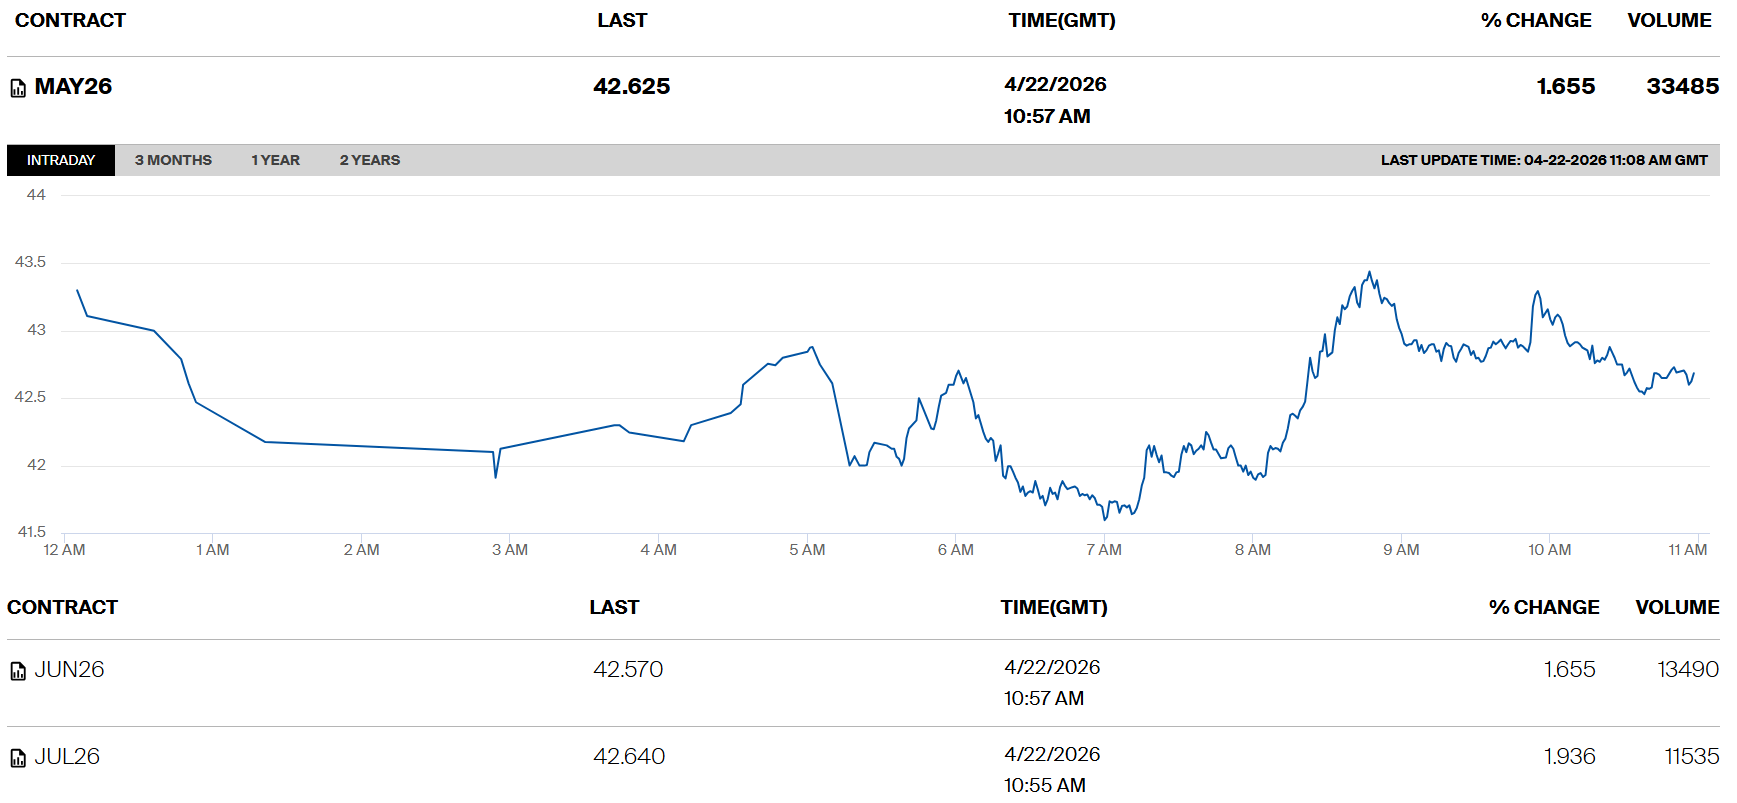Screen dimensions: 1737x803
Task: Click the top % Change column header
Action: coord(1535,21)
